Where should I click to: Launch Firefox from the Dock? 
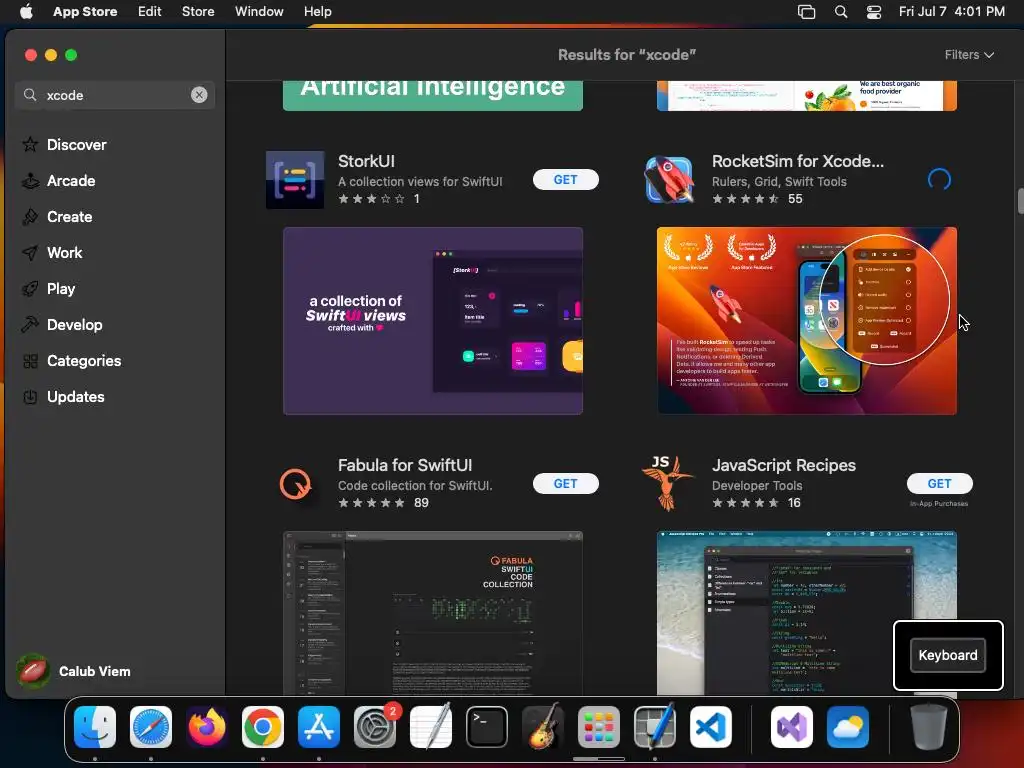[207, 727]
